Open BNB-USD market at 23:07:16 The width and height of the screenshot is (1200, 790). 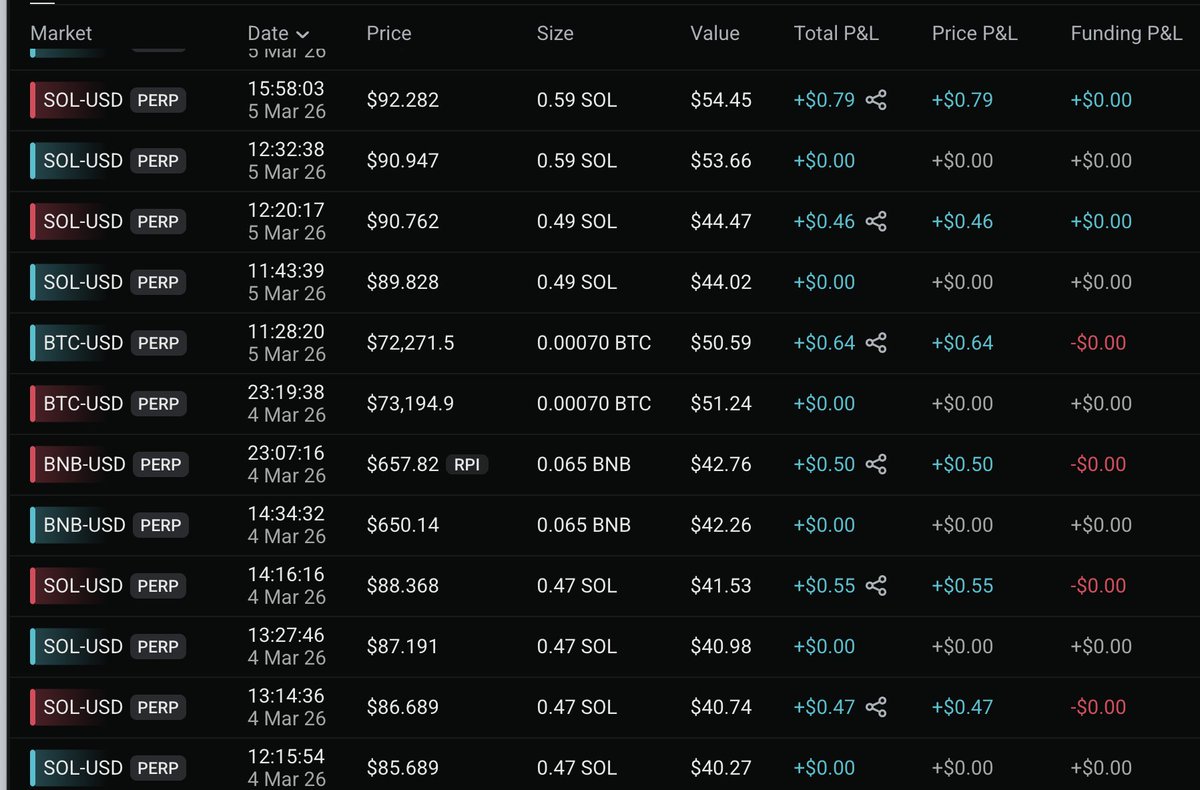(x=84, y=464)
